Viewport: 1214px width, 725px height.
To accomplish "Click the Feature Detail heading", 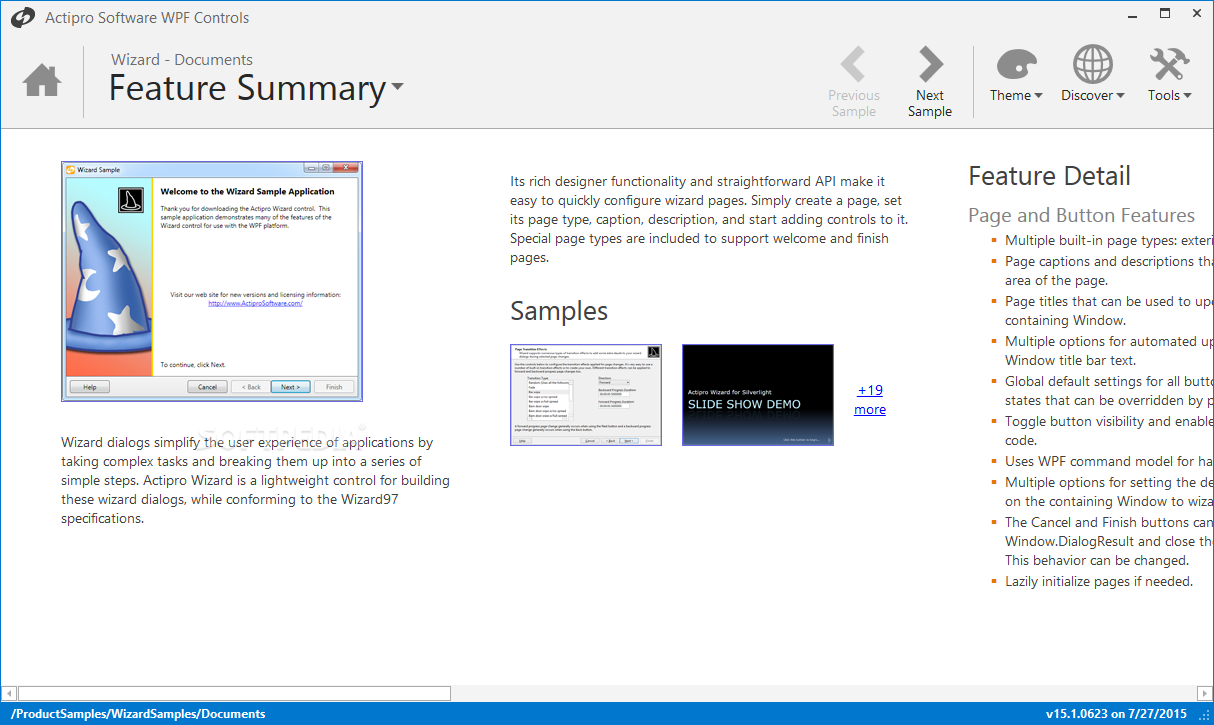I will [1049, 176].
